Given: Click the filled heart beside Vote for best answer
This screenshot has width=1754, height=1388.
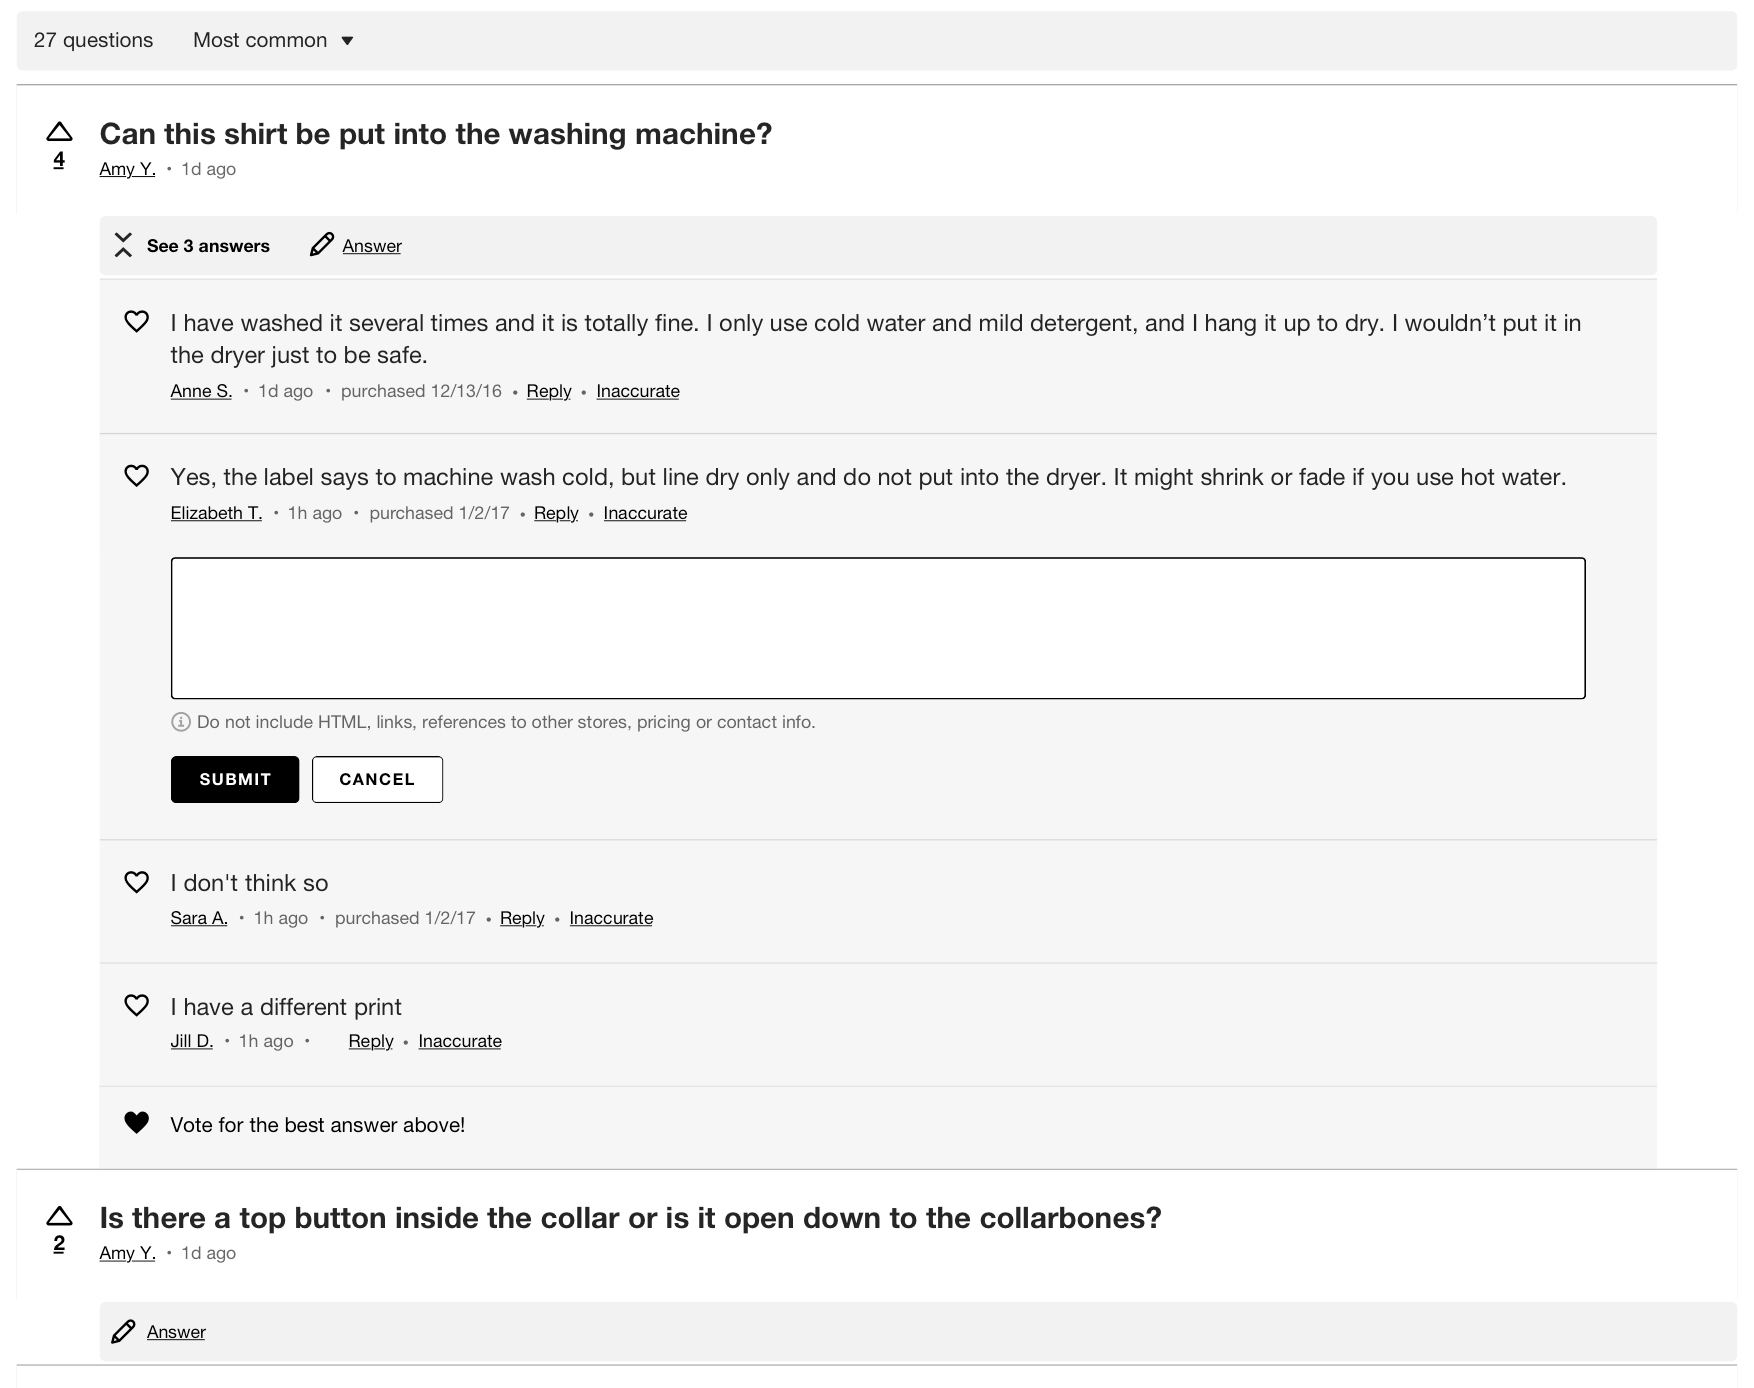Looking at the screenshot, I should (x=136, y=1123).
